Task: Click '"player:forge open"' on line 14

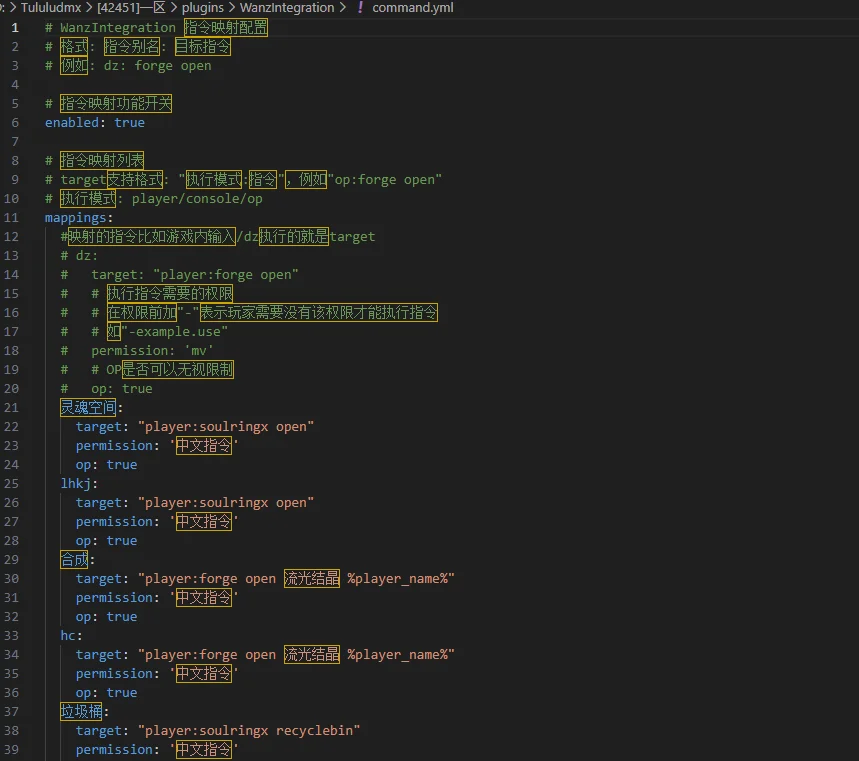Action: (226, 274)
